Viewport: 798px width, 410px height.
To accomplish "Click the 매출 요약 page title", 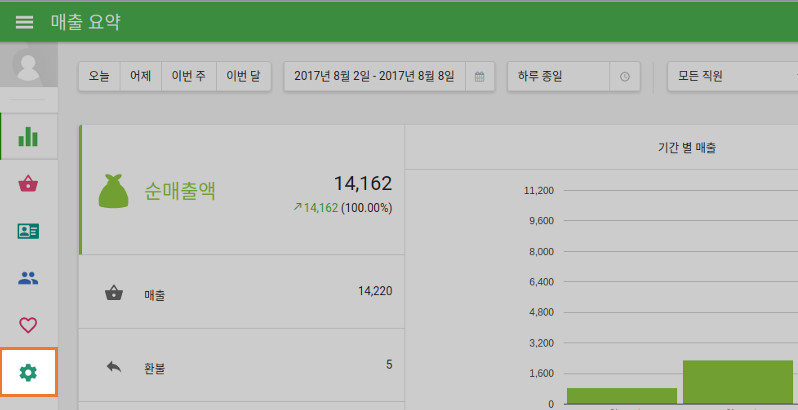I will coord(86,22).
